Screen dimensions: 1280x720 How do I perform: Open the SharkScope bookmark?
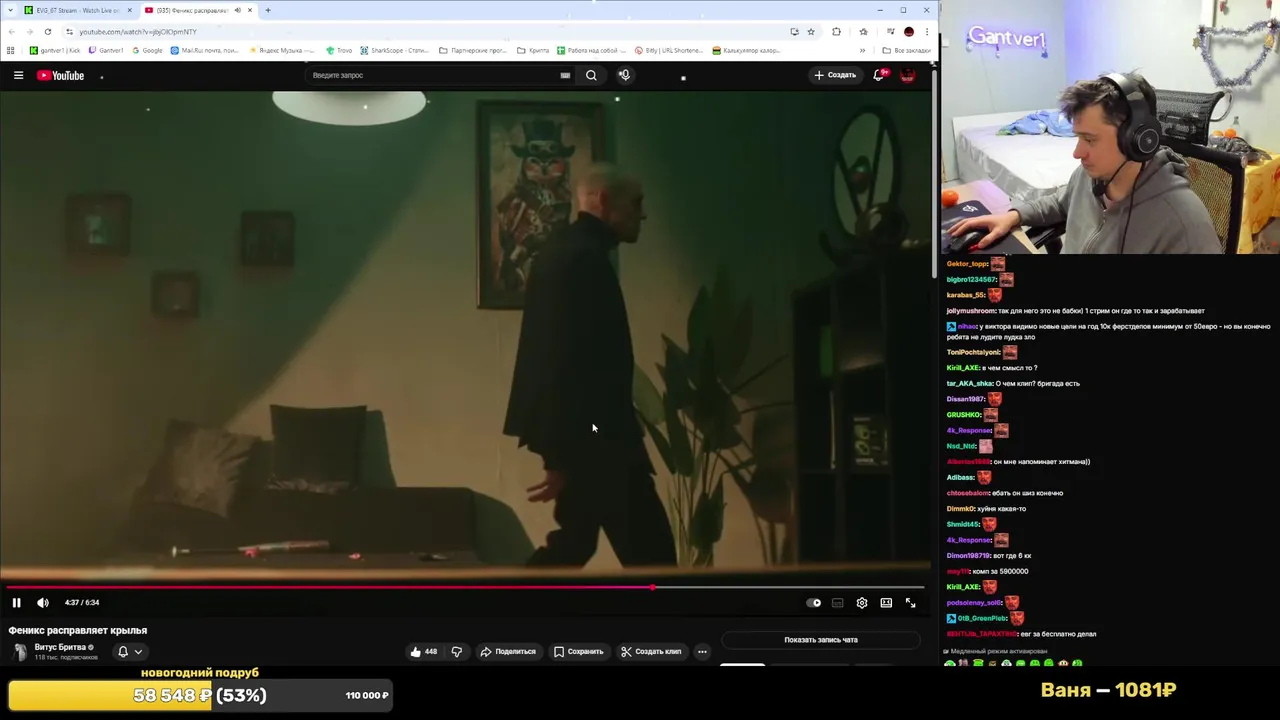pyautogui.click(x=394, y=50)
